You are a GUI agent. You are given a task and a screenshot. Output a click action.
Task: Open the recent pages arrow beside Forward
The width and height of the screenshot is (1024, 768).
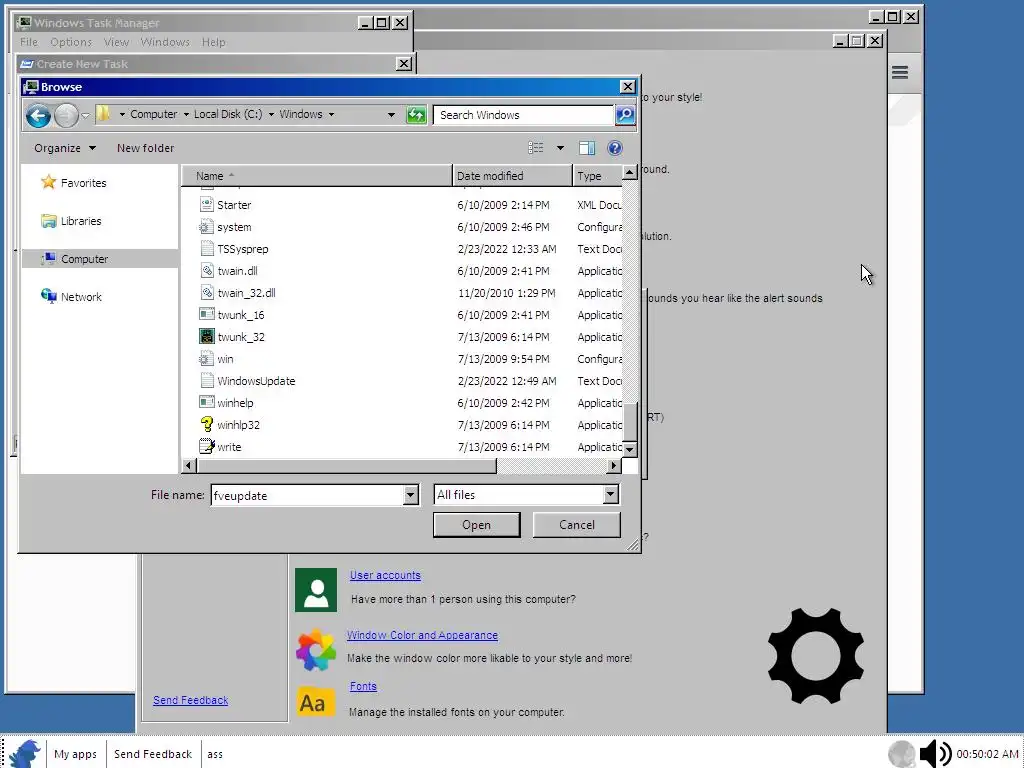coord(85,116)
